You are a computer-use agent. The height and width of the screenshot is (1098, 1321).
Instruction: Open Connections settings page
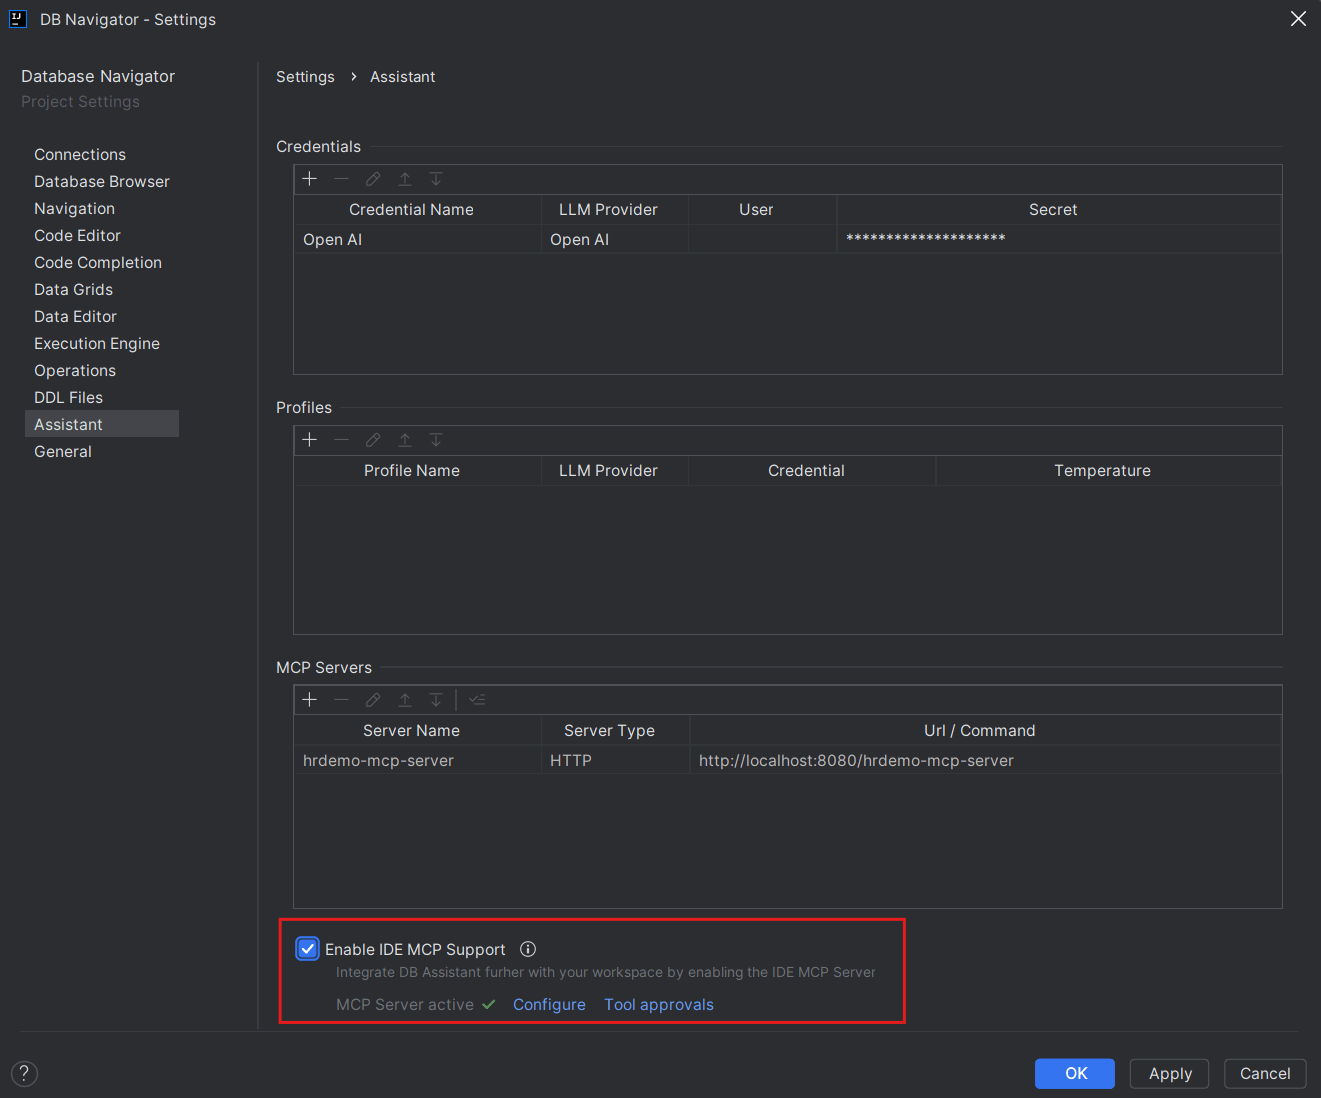pyautogui.click(x=80, y=155)
